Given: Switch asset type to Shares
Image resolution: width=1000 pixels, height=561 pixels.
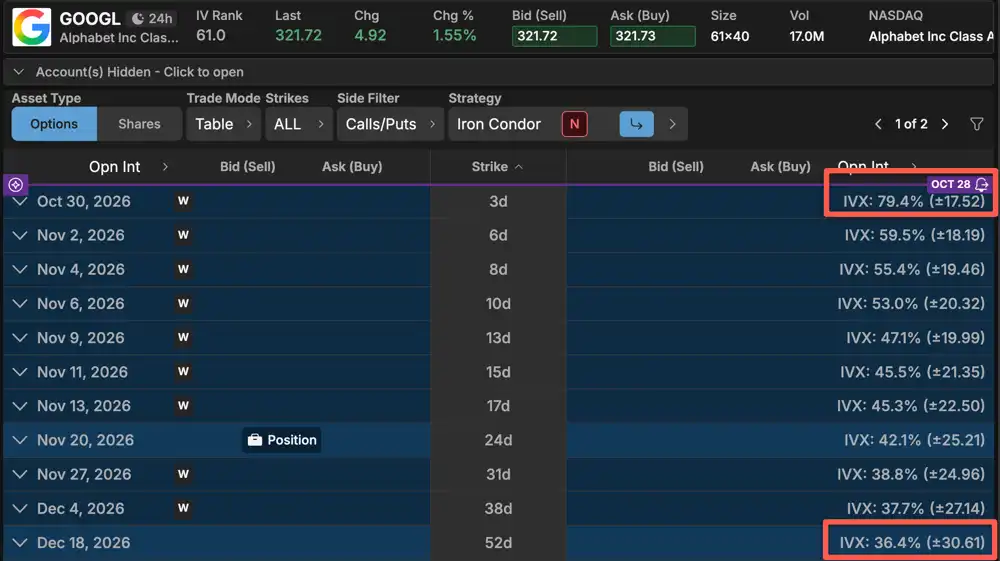Looking at the screenshot, I should coord(139,124).
